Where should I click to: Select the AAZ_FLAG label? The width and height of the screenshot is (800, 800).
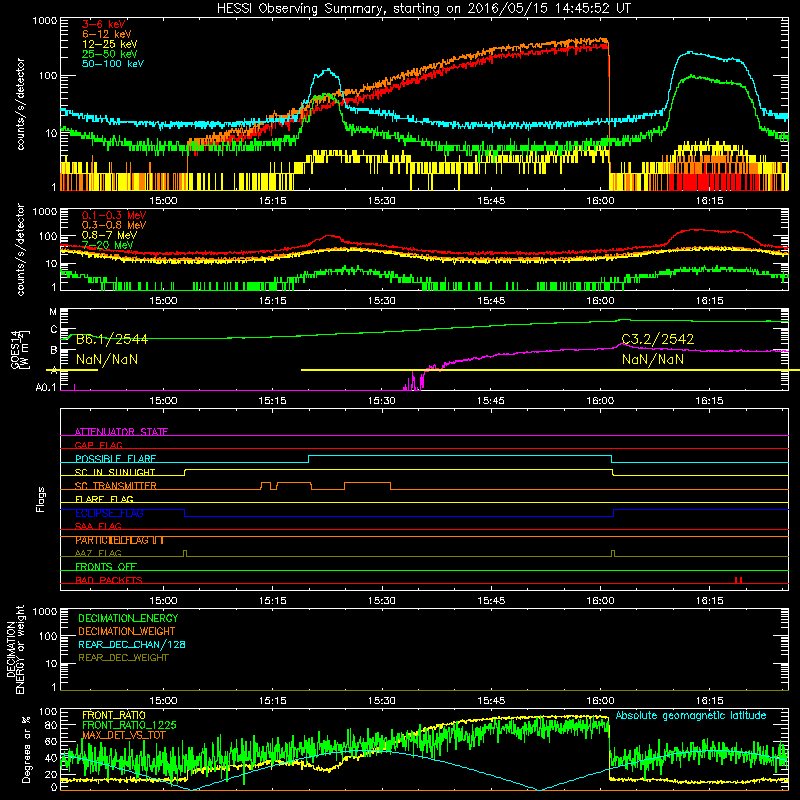98,553
